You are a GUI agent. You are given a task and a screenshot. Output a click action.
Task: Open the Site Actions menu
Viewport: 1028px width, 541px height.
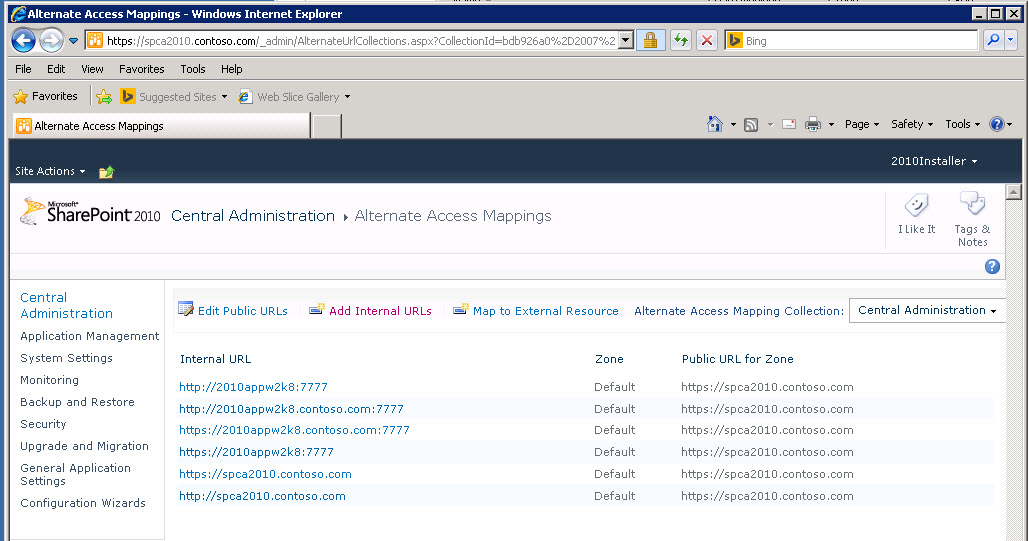(x=50, y=171)
